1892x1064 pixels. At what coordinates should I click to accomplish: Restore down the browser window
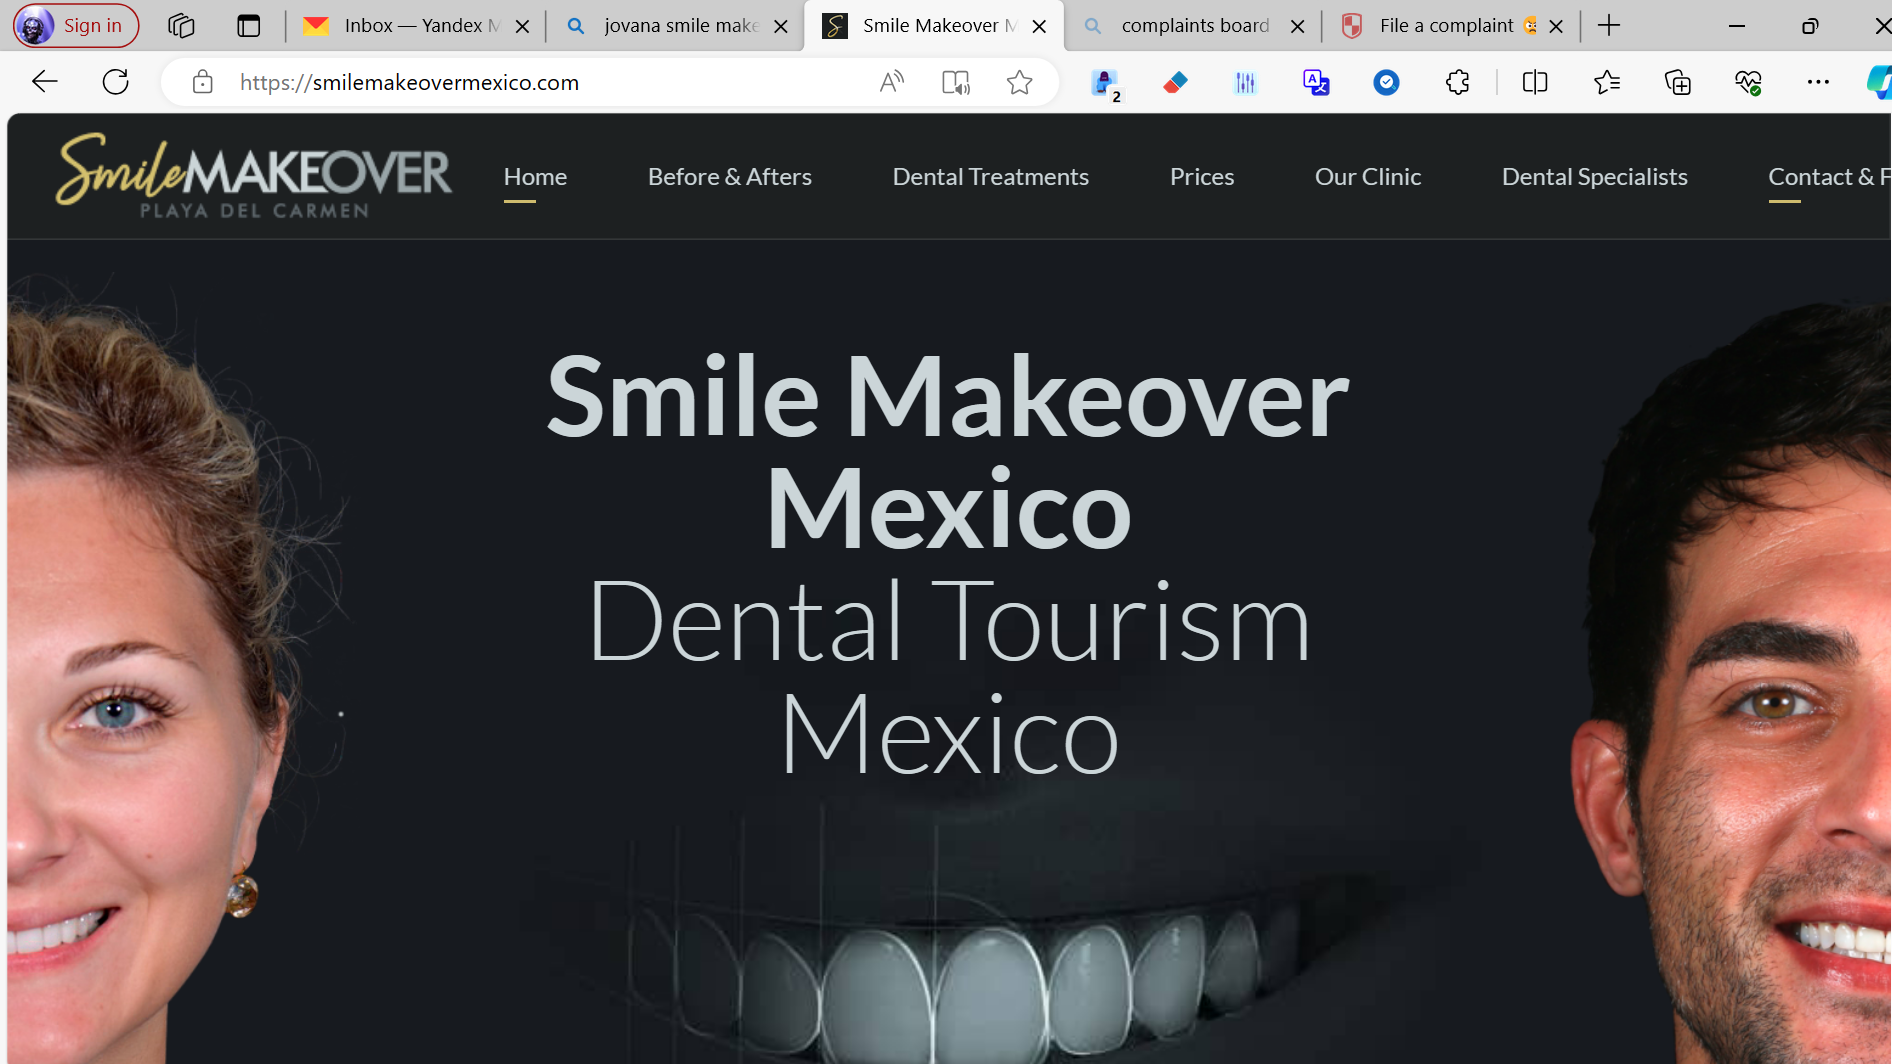tap(1810, 26)
